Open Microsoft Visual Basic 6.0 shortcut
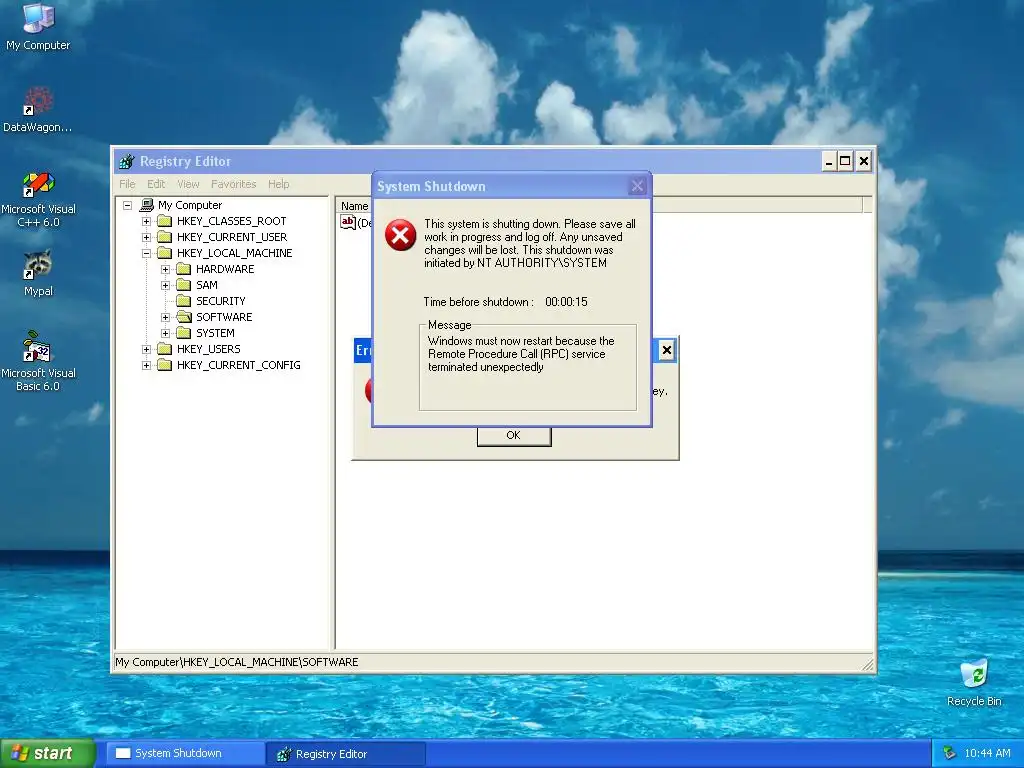 38,361
